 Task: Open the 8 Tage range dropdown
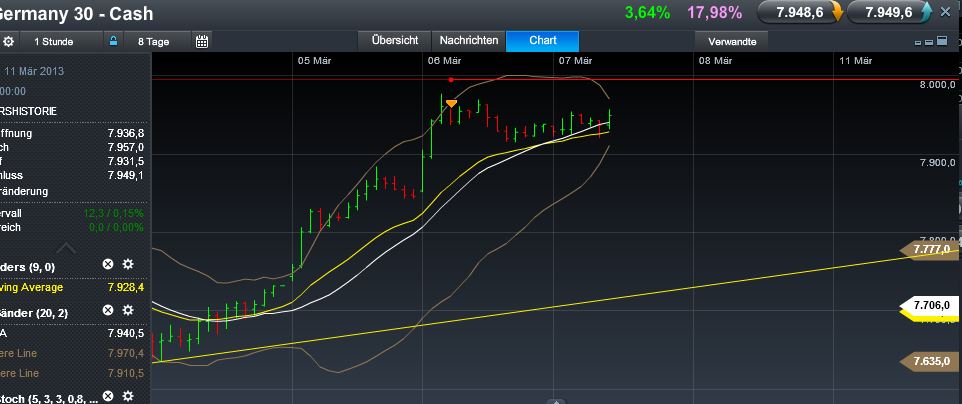point(156,42)
